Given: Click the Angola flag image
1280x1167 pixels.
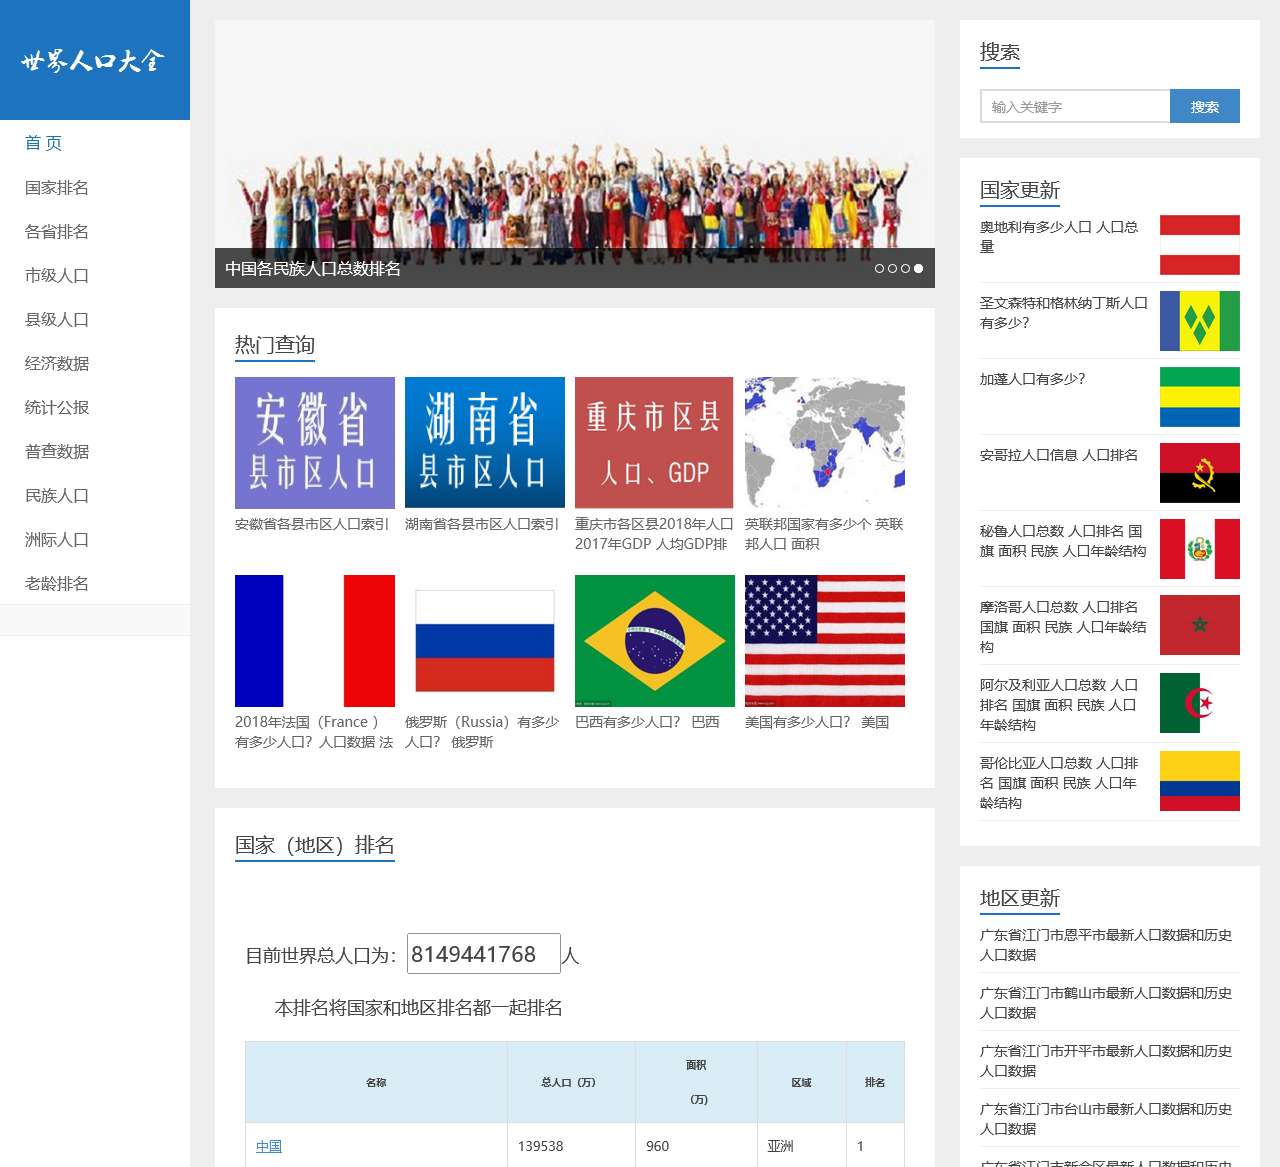Looking at the screenshot, I should [x=1199, y=472].
